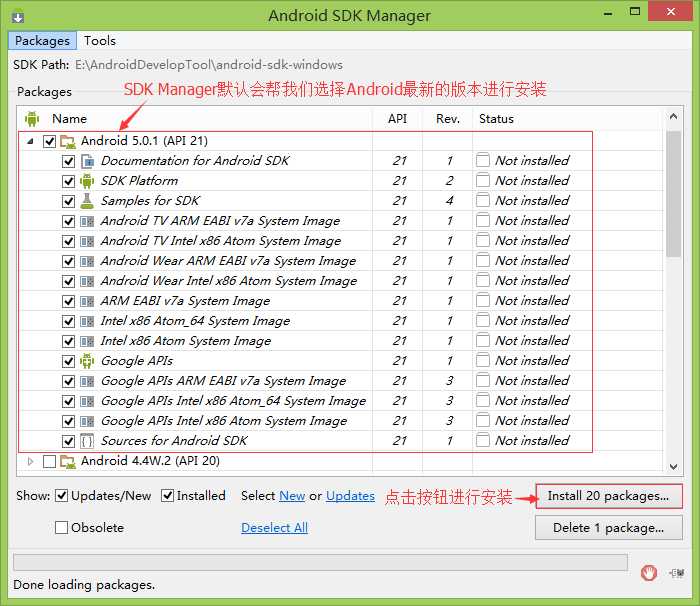Click the Android Wear ARM EABI v7a image icon

88,261
